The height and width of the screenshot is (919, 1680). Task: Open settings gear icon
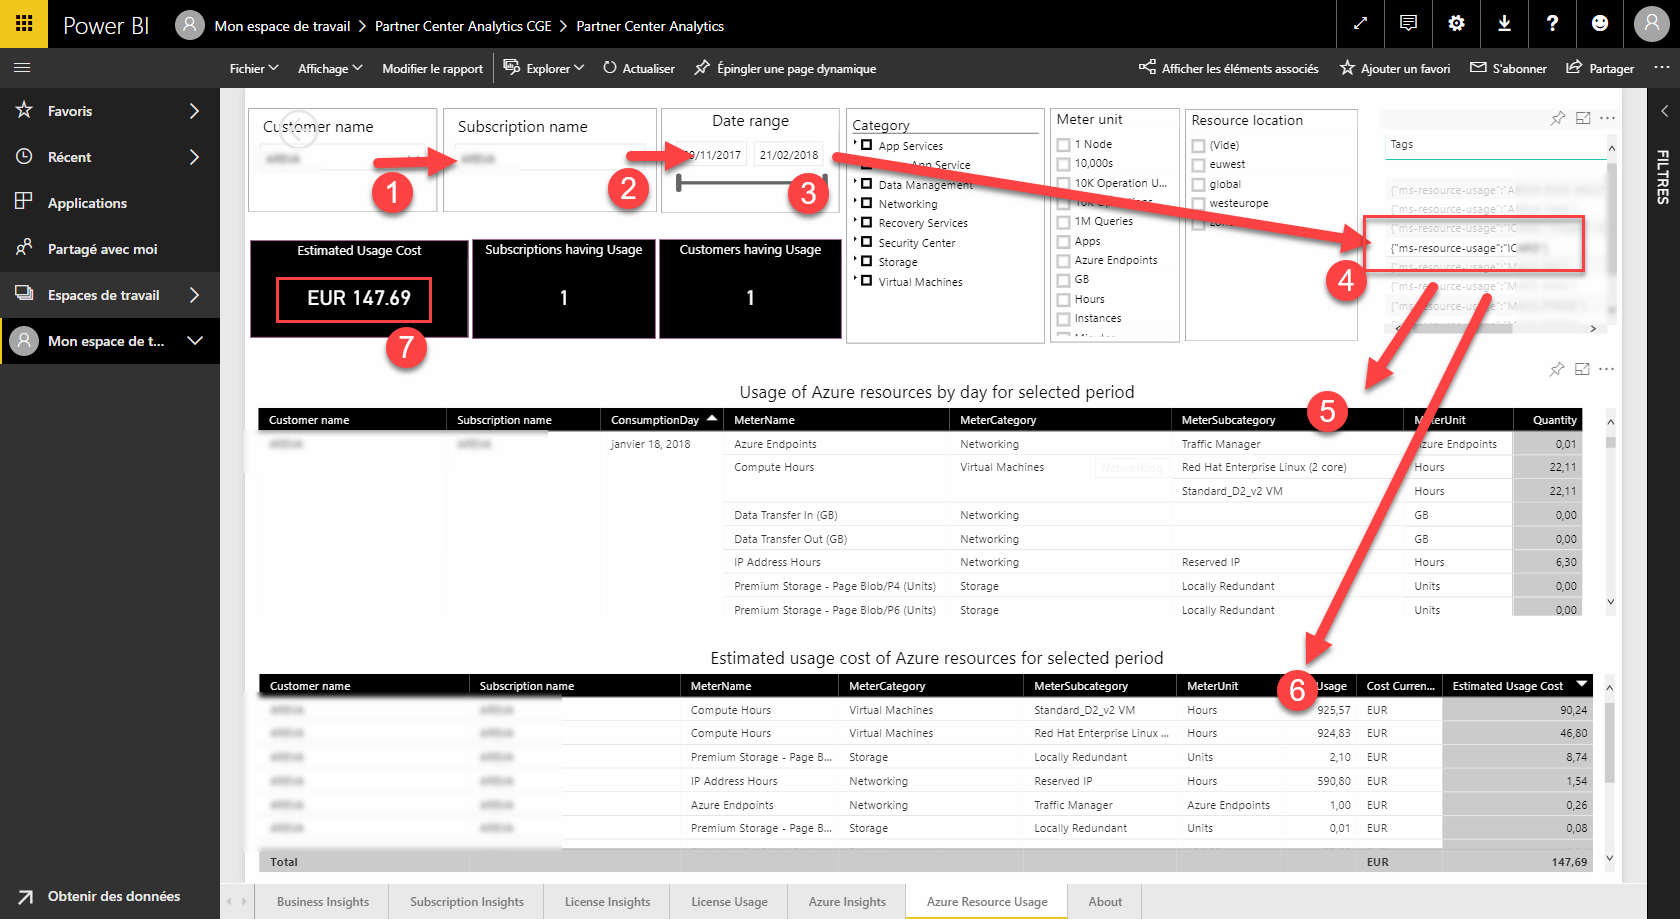[x=1456, y=23]
